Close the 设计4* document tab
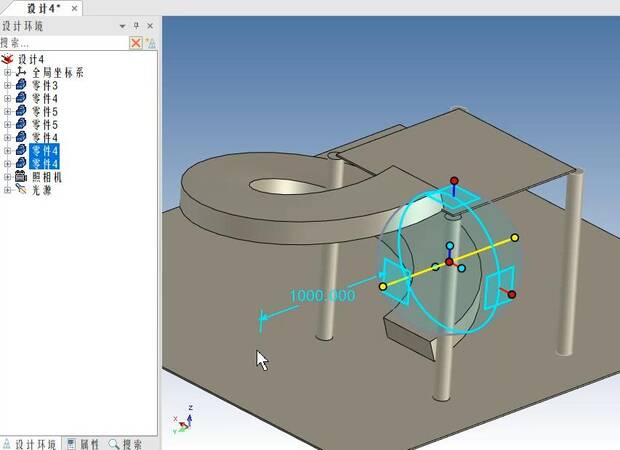This screenshot has height=450, width=620. point(74,8)
